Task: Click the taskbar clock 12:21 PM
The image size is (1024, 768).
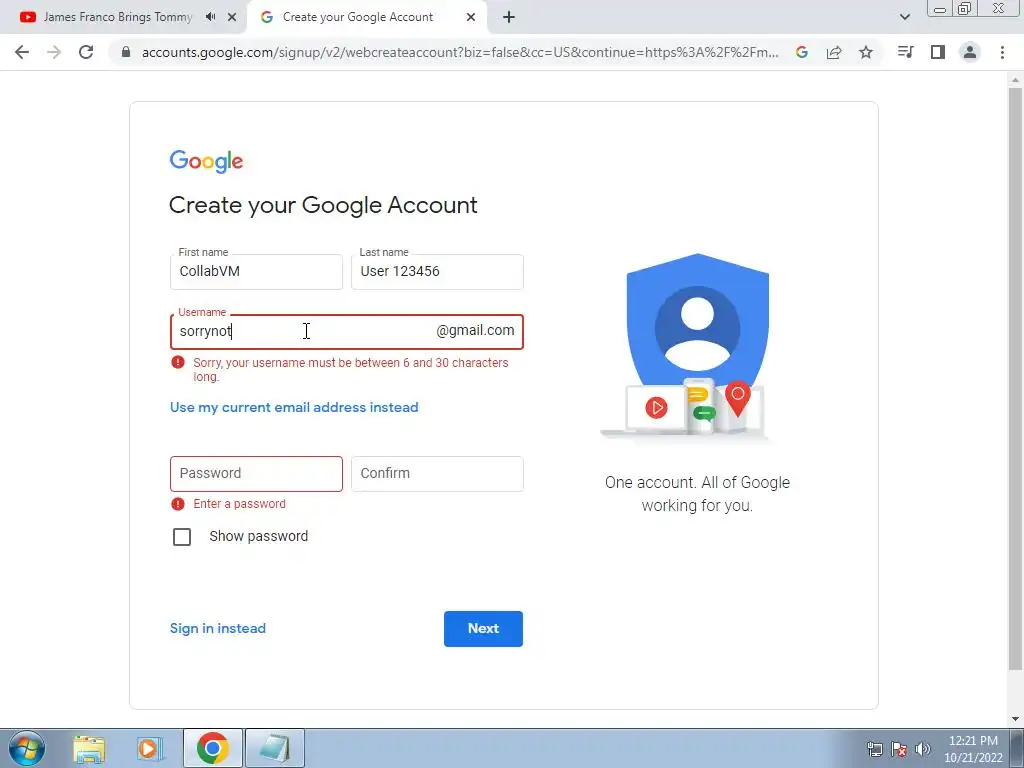Action: (x=973, y=749)
